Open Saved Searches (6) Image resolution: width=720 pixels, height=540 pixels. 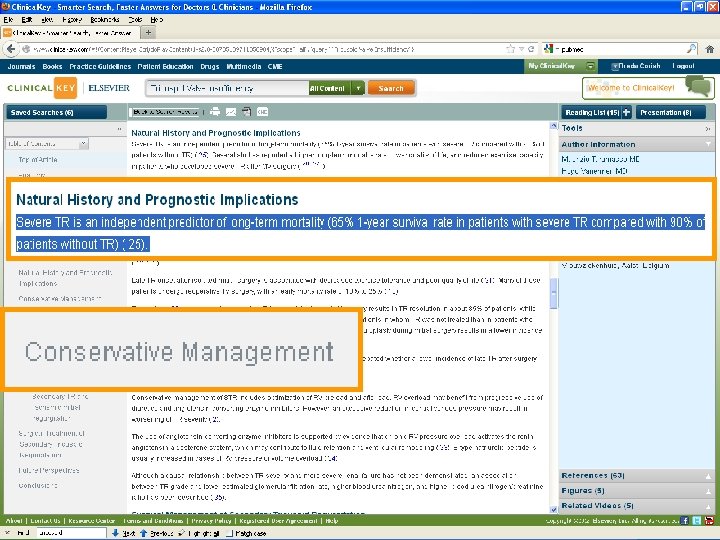(56, 112)
